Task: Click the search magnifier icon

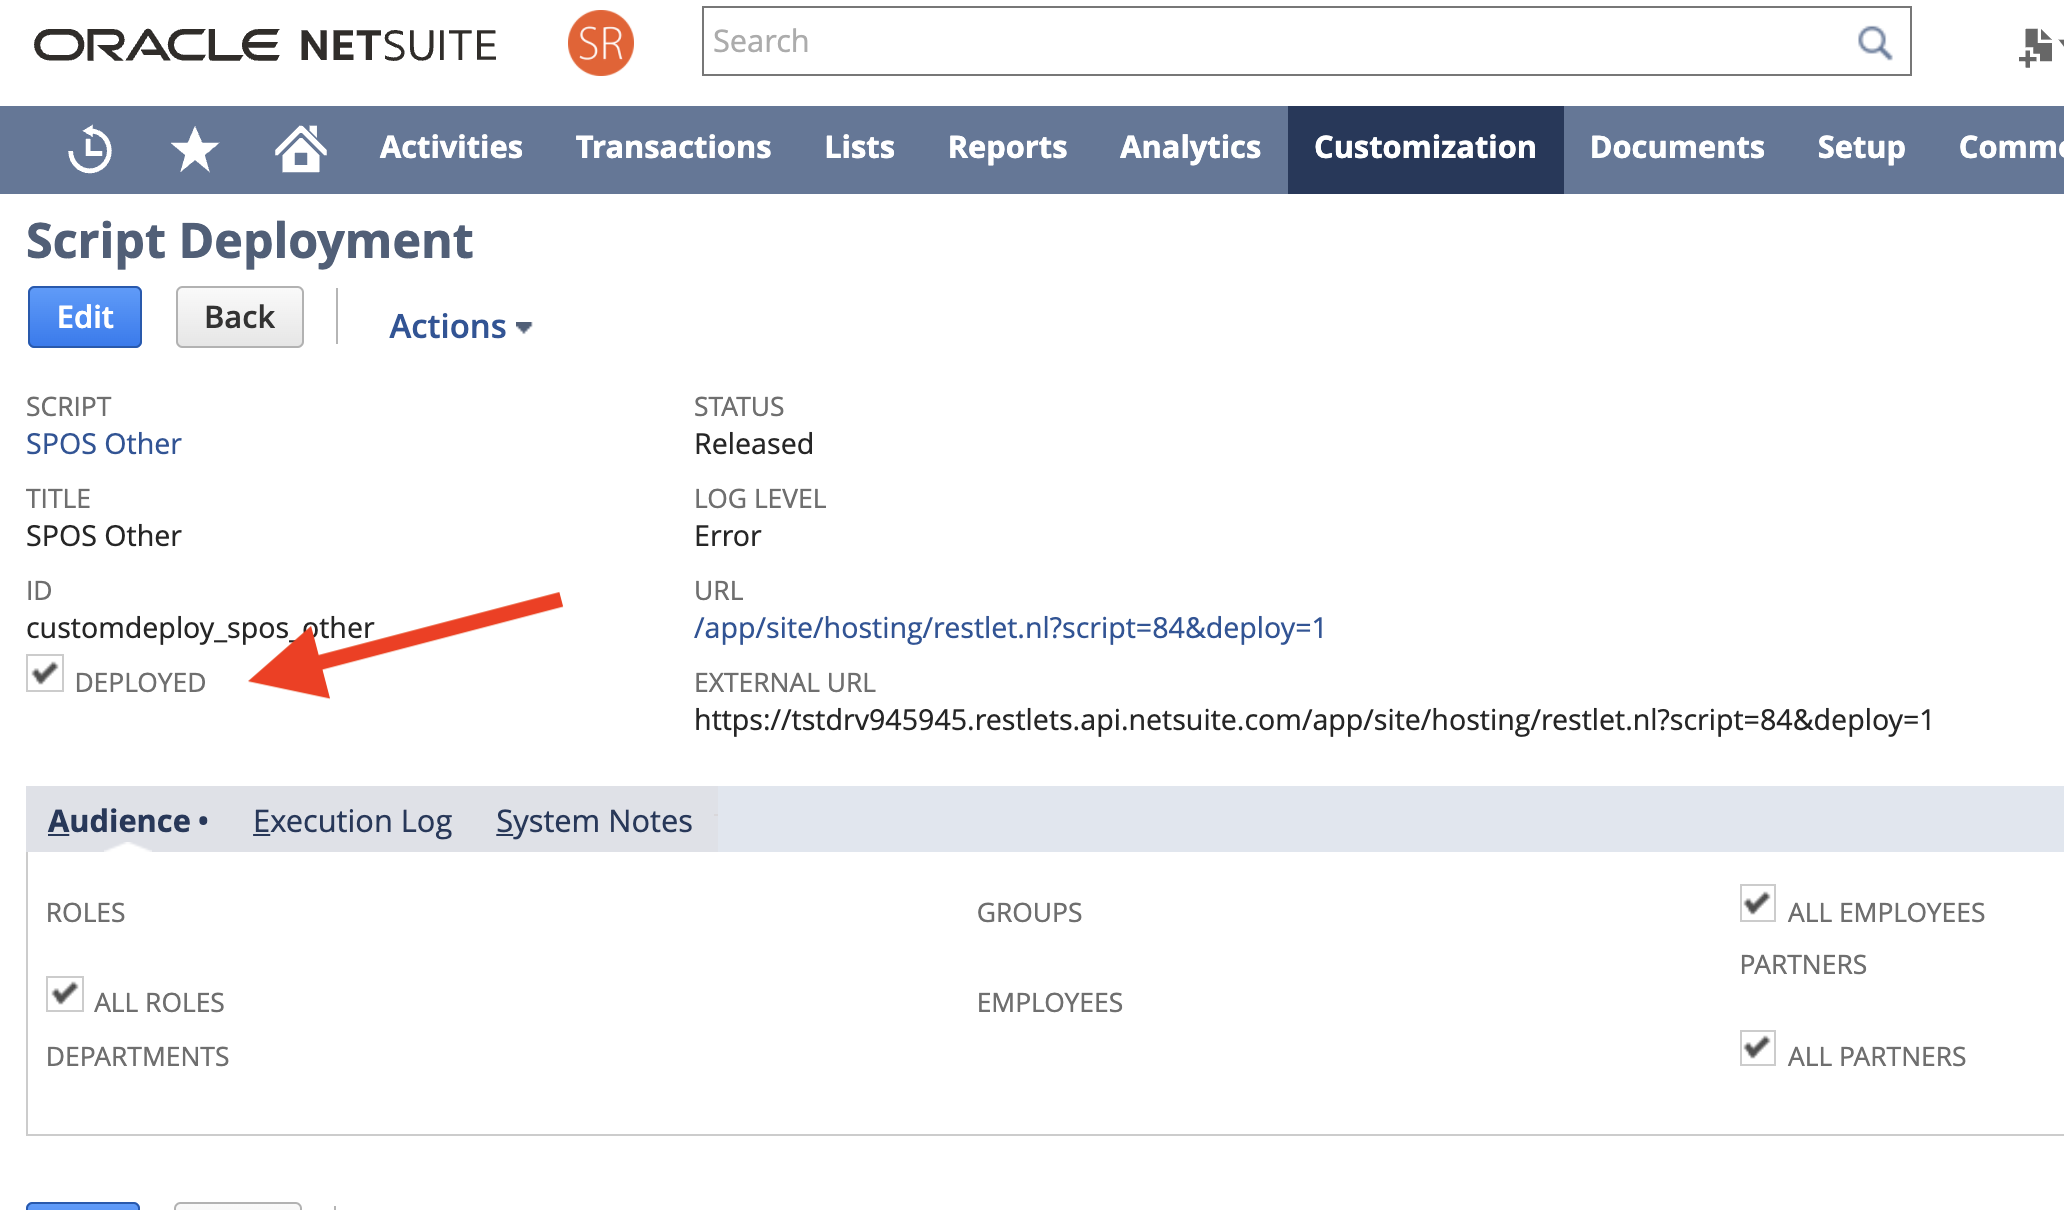Action: [x=1874, y=42]
